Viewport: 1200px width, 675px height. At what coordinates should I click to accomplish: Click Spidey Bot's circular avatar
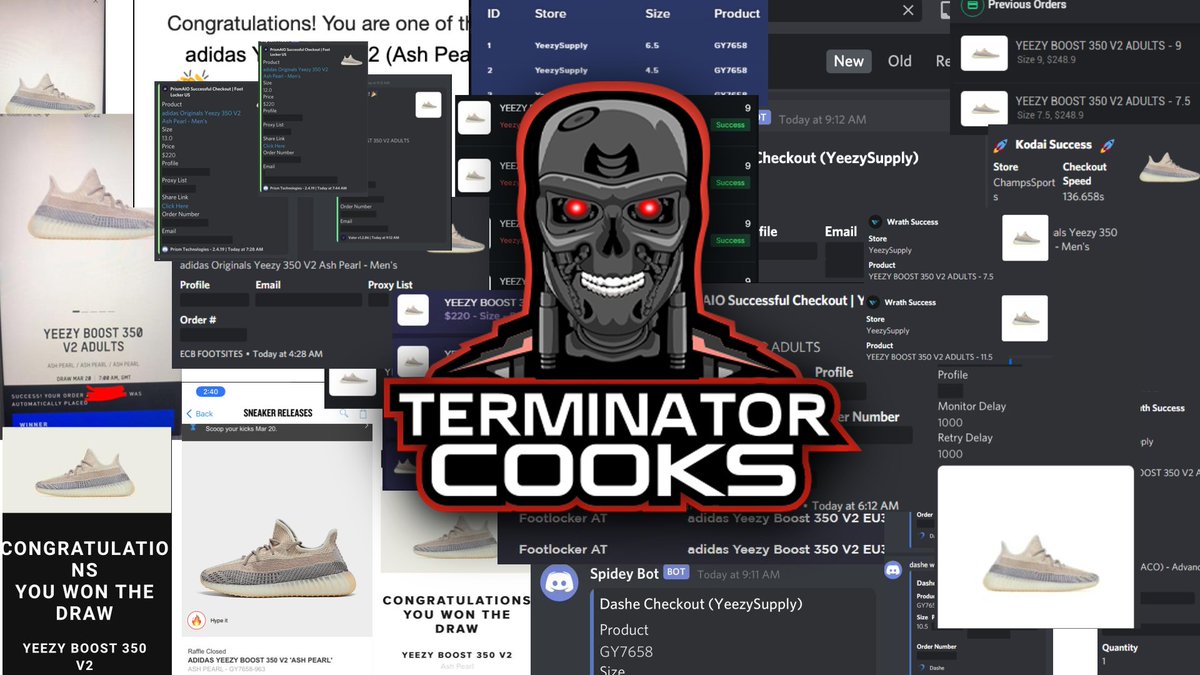click(x=558, y=581)
